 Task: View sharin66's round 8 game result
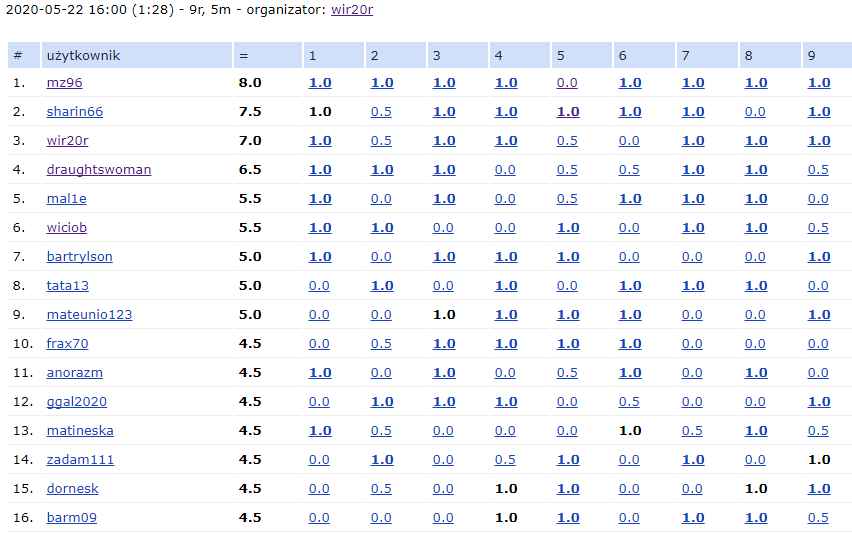tap(755, 112)
